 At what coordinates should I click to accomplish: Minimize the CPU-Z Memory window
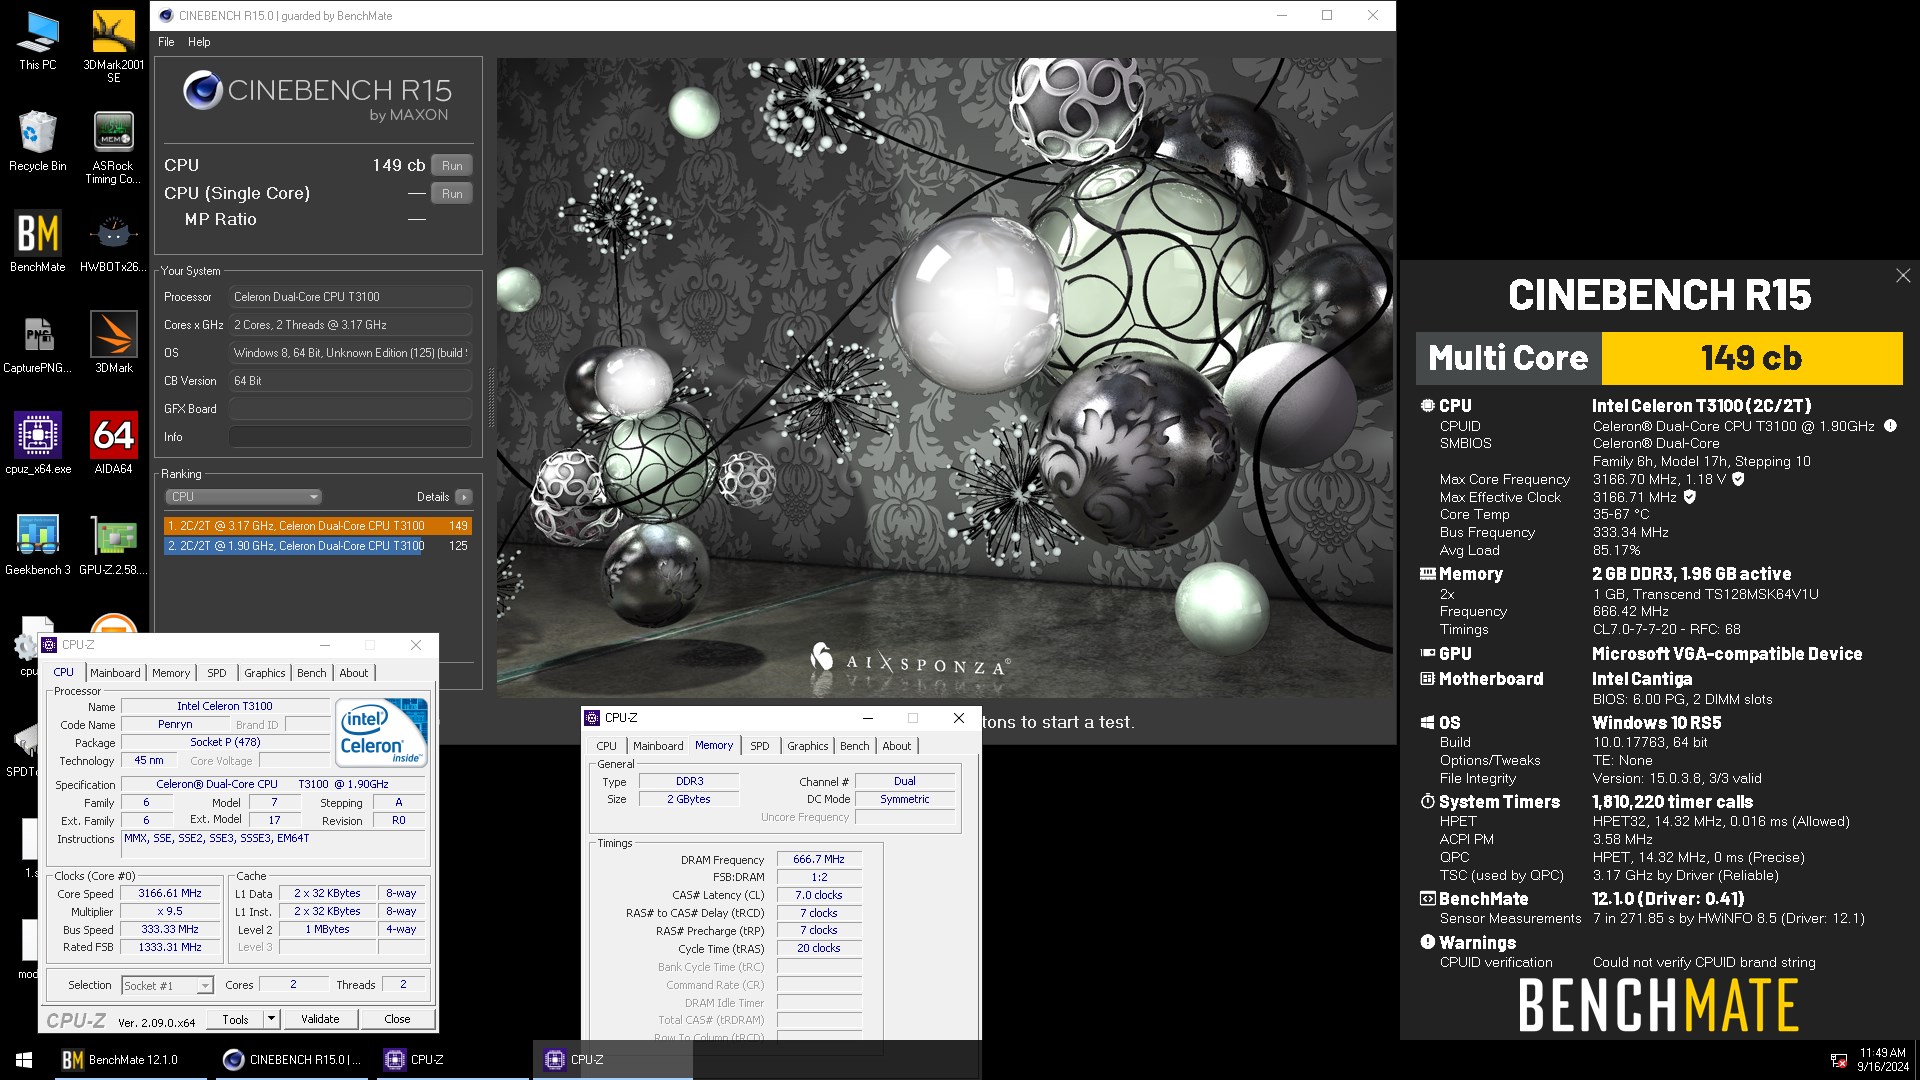pyautogui.click(x=868, y=718)
